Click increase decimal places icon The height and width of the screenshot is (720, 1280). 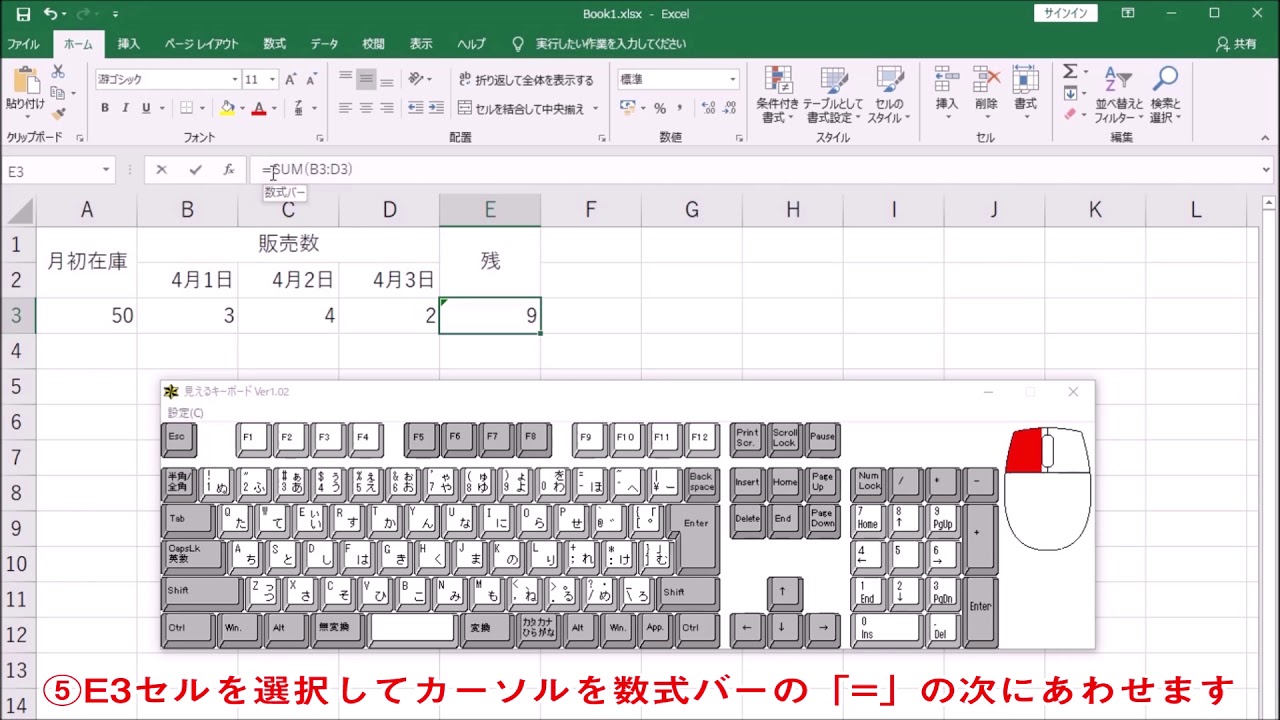coord(708,108)
